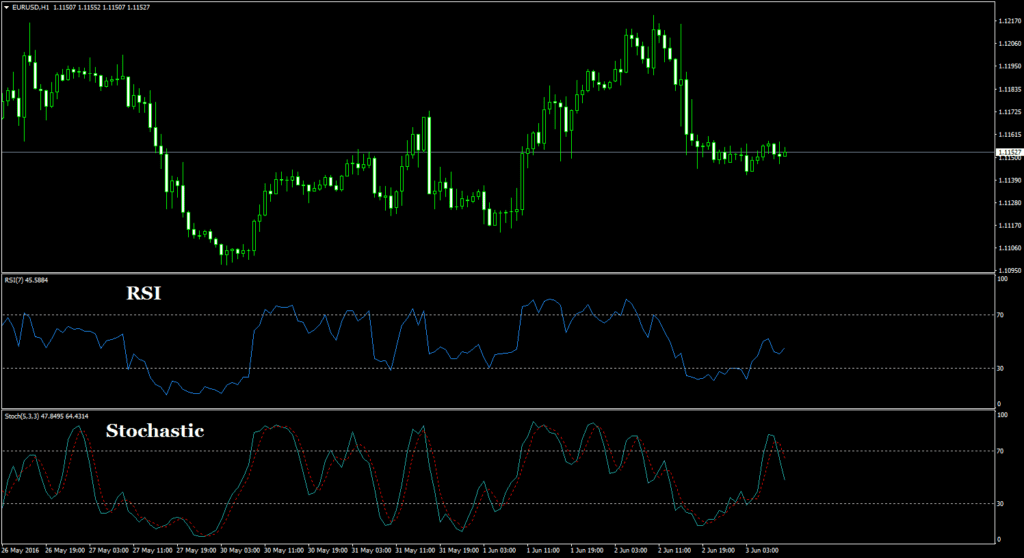Click time axis label 31 May 03:00
The height and width of the screenshot is (558, 1024).
[371, 550]
